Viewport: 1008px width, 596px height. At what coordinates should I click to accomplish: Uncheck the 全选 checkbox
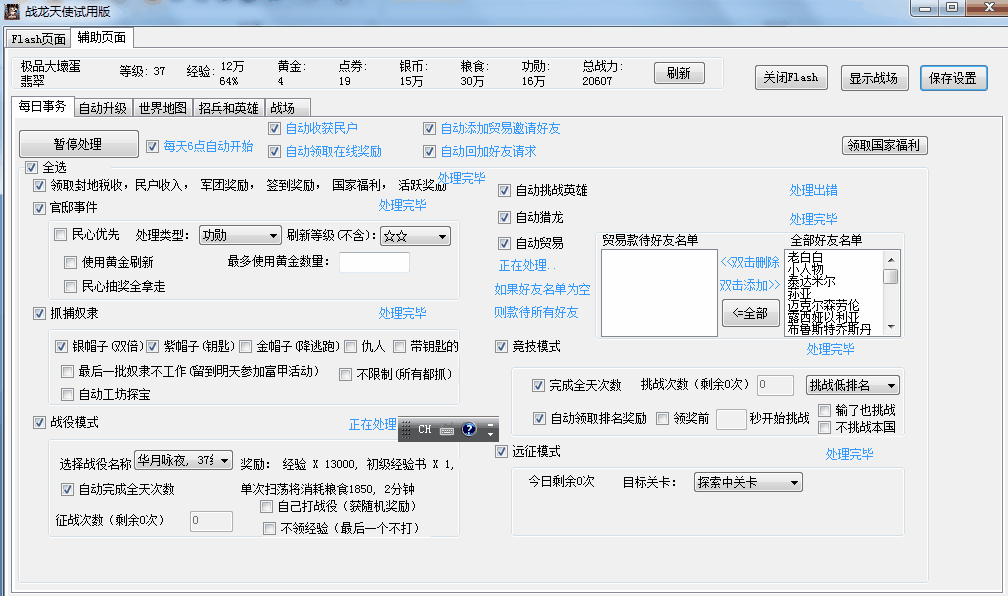pos(31,167)
